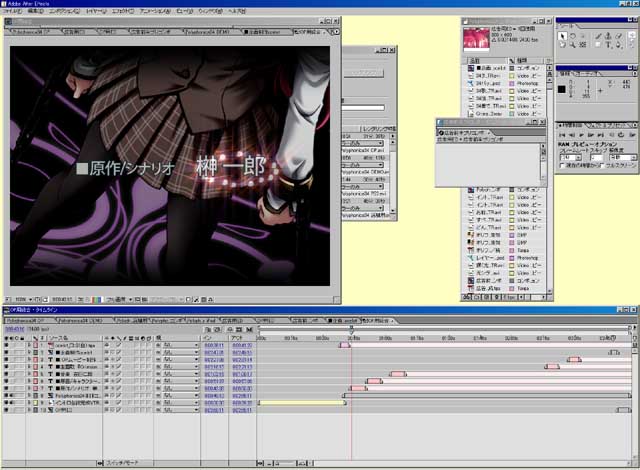This screenshot has width=640, height=470.
Task: Toggle Full Screen checkbox in Time Controls
Action: pyautogui.click(x=602, y=165)
